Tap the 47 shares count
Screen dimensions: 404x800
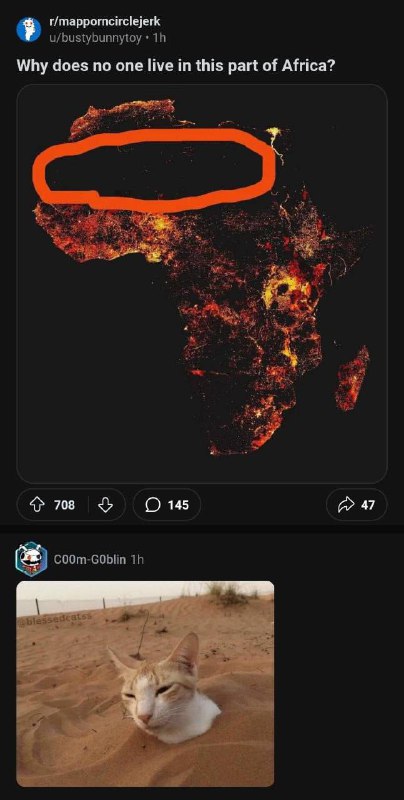click(368, 505)
